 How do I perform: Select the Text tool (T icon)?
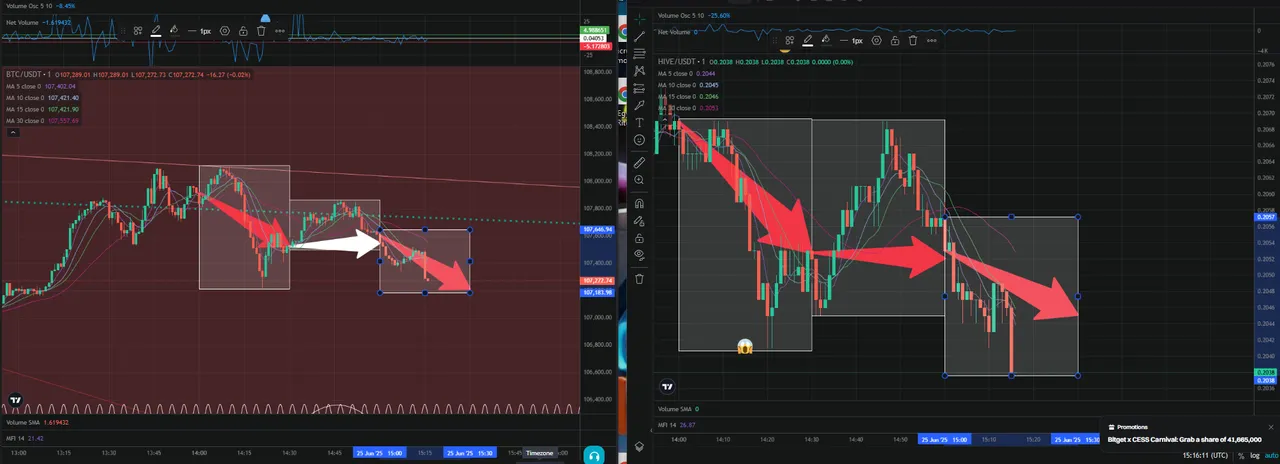(639, 122)
